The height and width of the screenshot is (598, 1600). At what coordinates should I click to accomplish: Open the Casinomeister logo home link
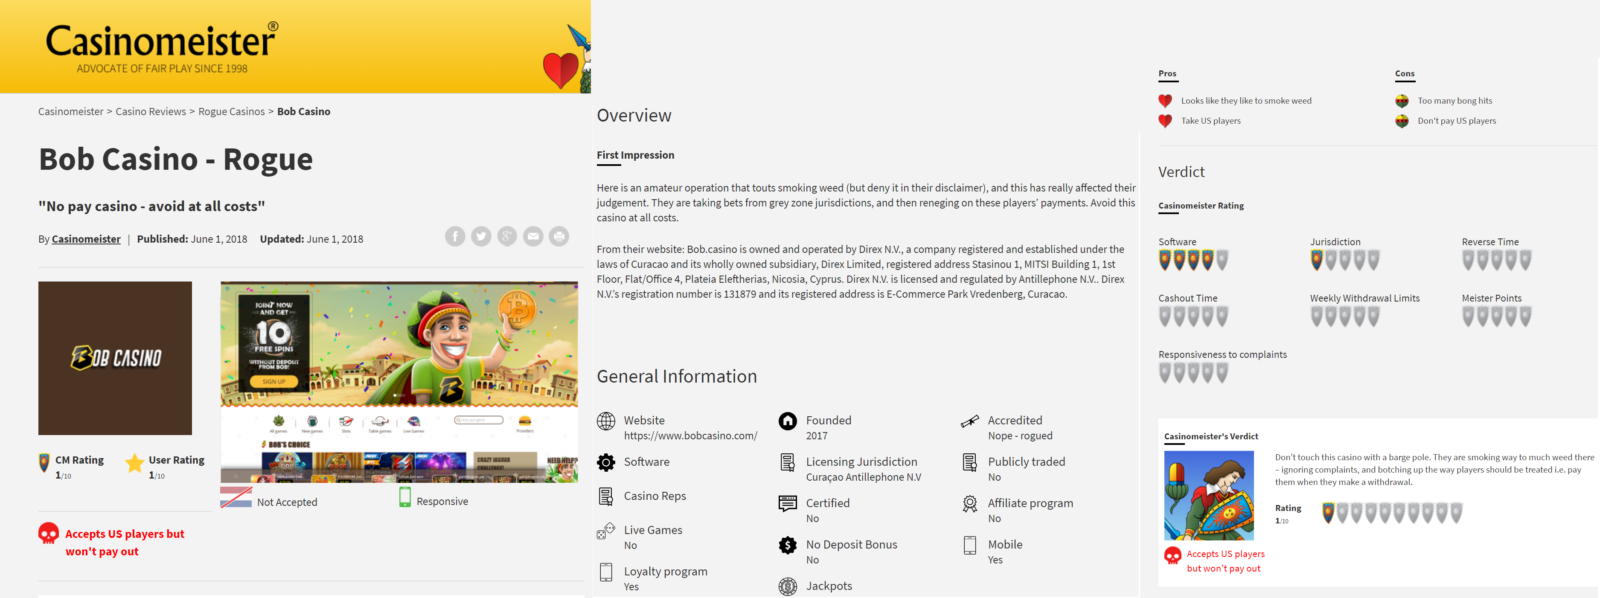162,47
